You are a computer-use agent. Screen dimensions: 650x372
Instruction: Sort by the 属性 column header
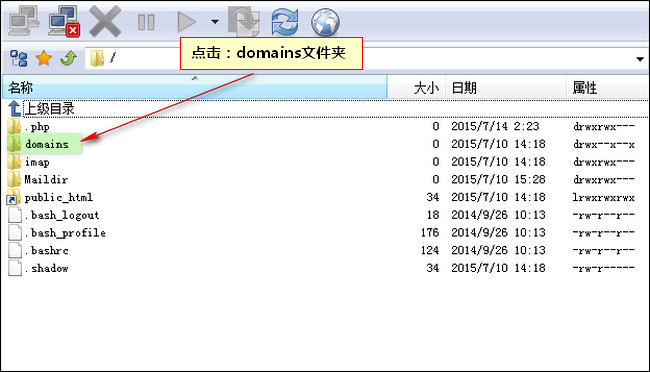tap(607, 88)
